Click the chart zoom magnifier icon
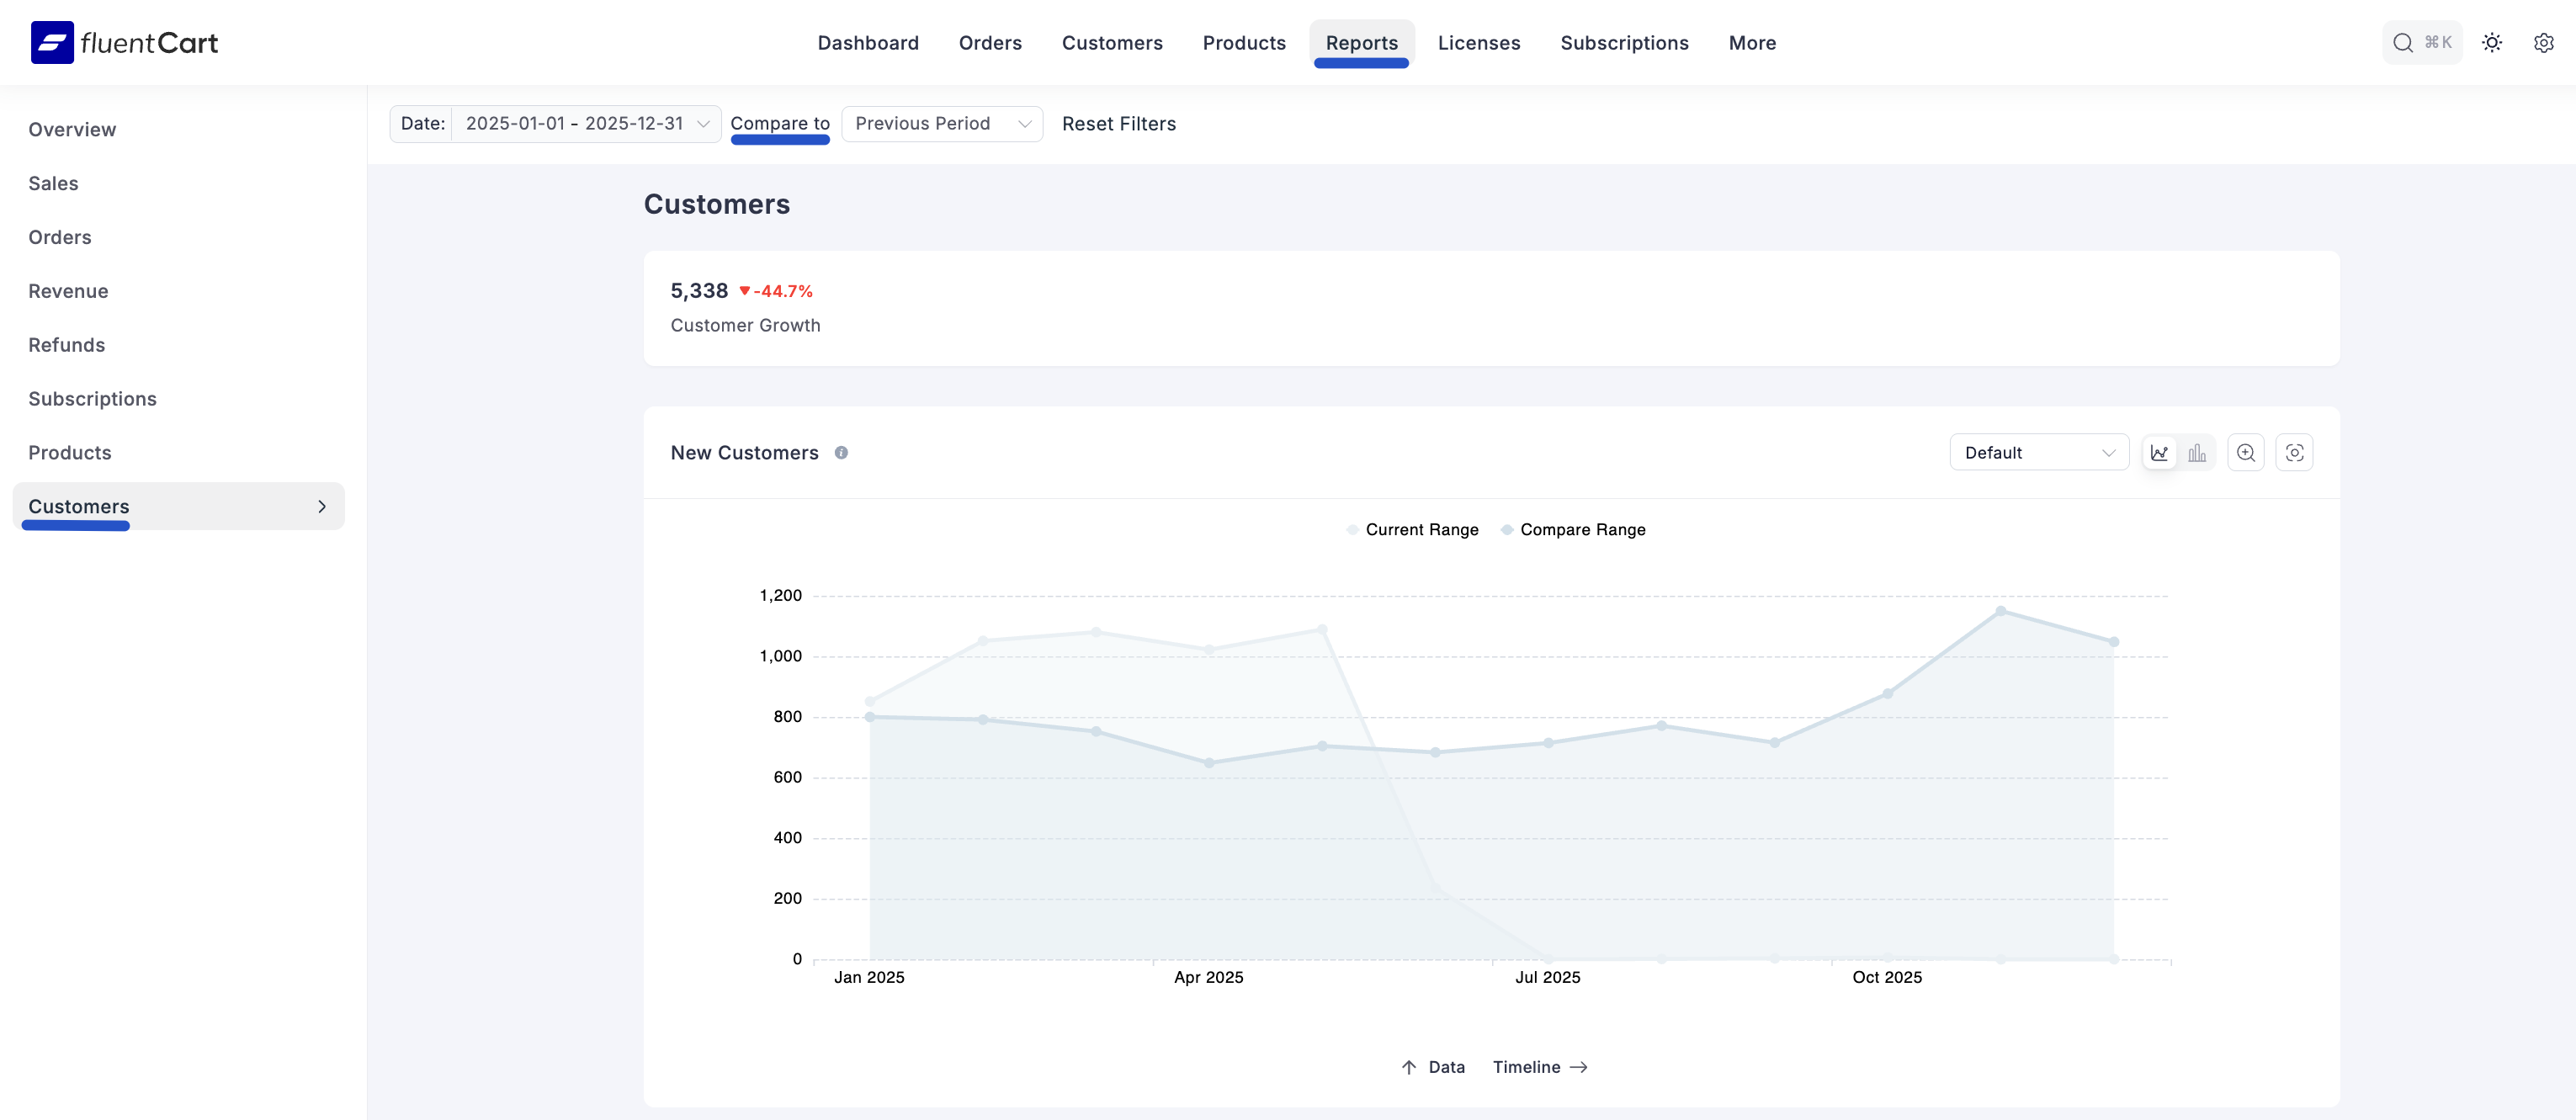Image resolution: width=2576 pixels, height=1120 pixels. (2246, 453)
